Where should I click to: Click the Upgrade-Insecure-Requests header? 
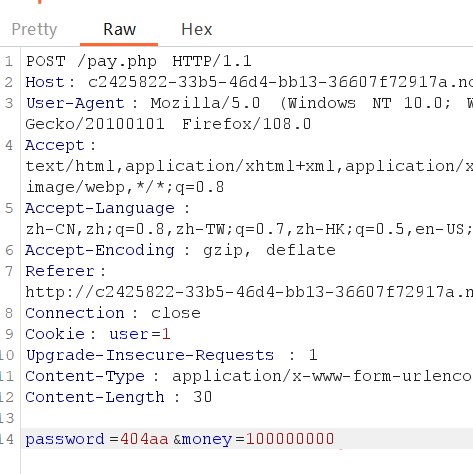pos(150,355)
